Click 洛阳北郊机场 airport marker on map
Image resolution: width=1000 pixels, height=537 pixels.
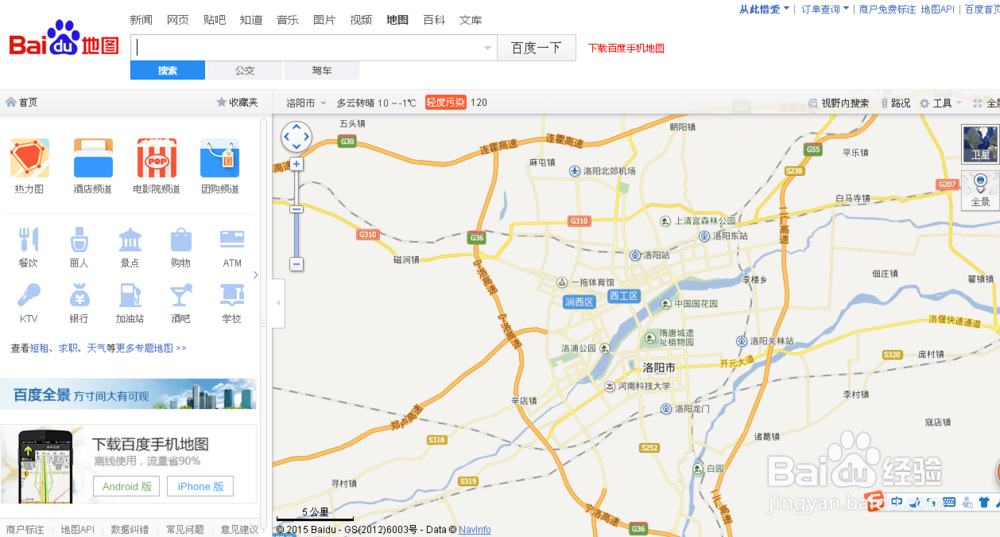(575, 171)
